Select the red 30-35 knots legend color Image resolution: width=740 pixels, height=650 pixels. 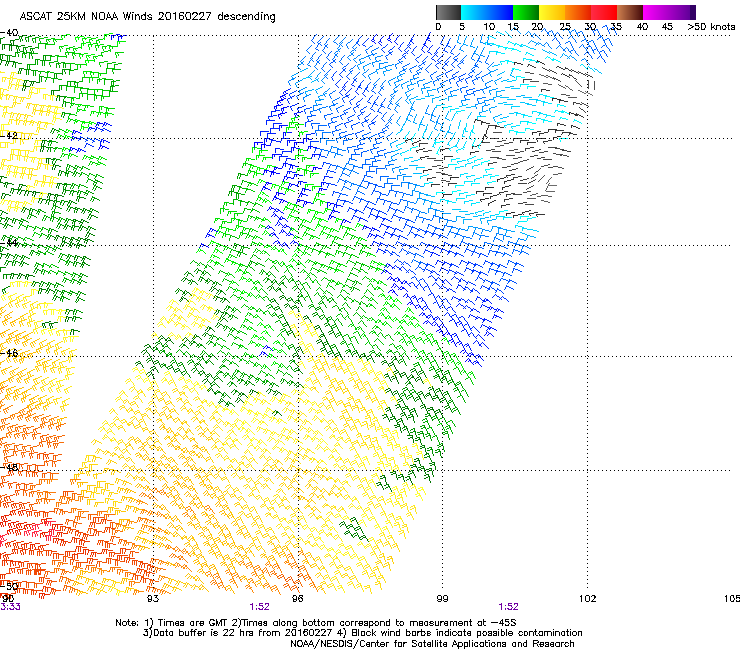tap(604, 12)
